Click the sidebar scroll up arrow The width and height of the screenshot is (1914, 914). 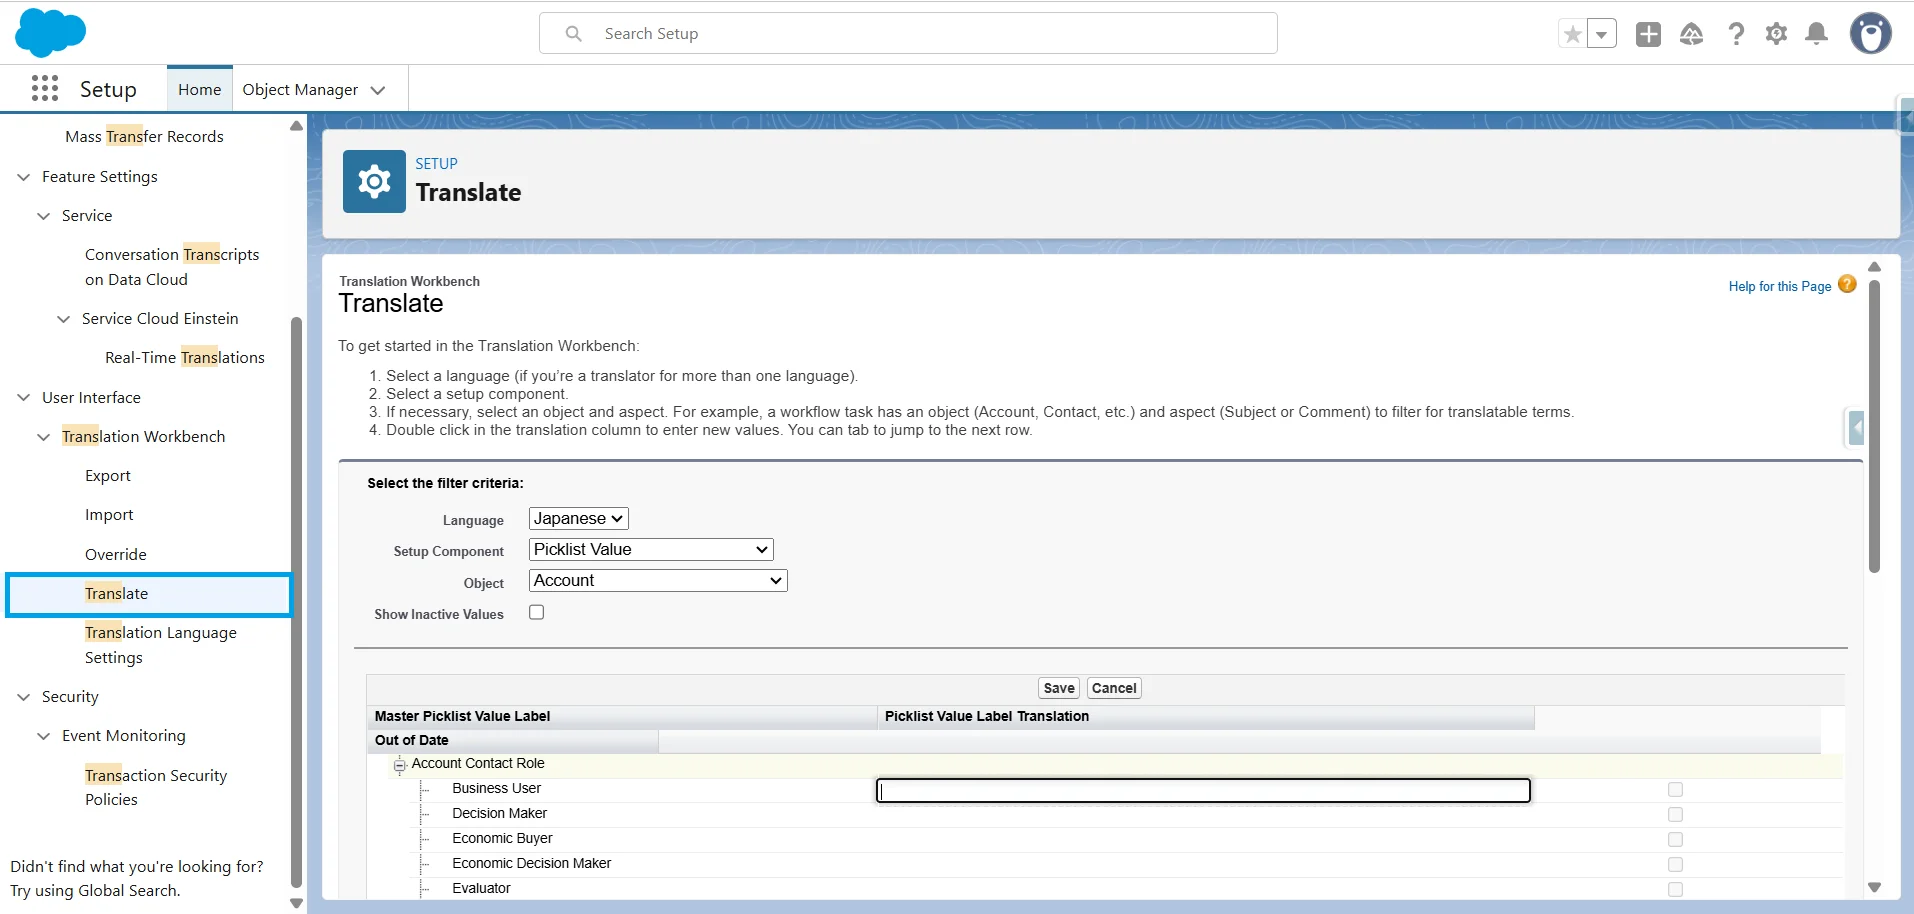coord(296,126)
